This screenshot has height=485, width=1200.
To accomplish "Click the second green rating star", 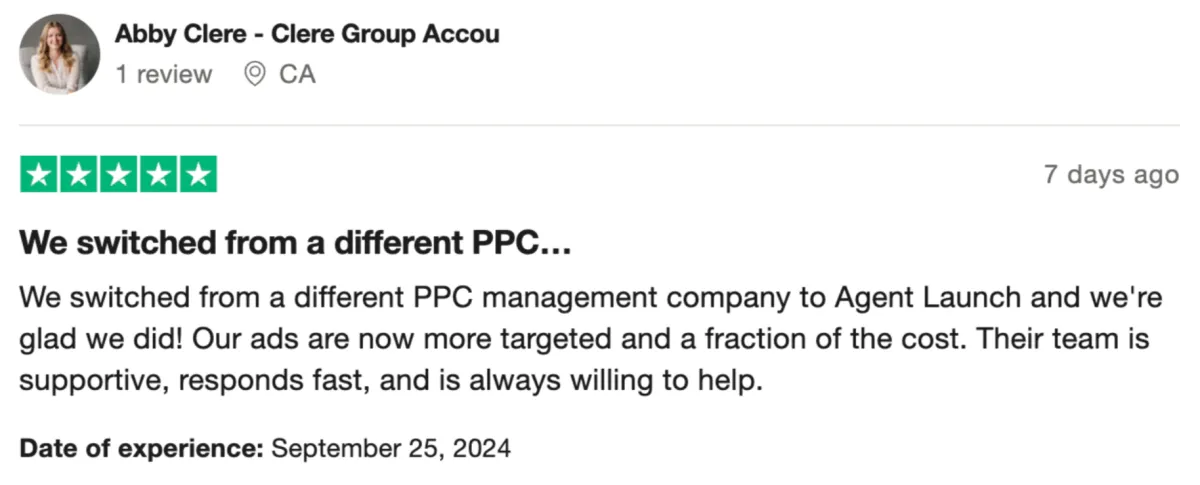I will 79,174.
